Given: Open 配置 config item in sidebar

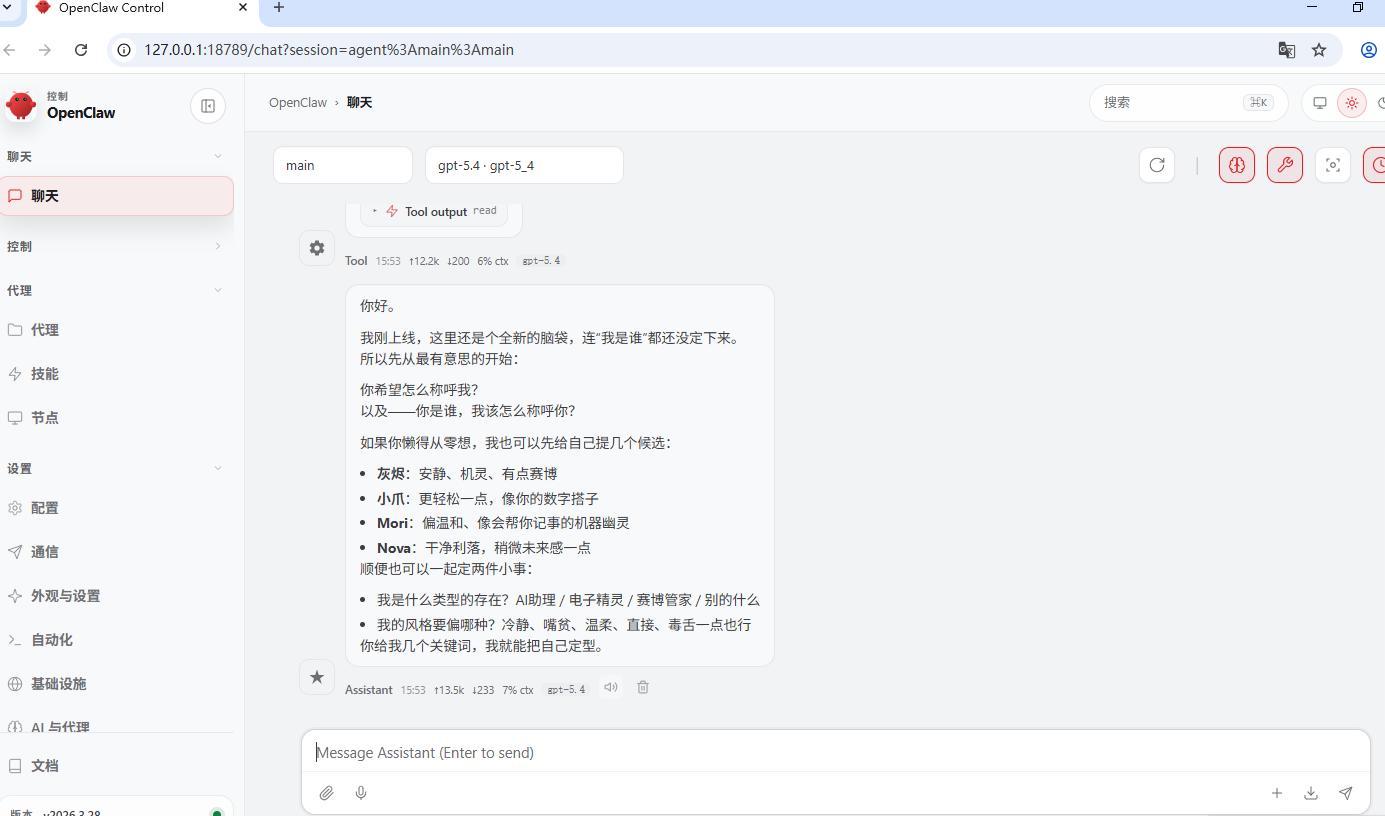Looking at the screenshot, I should coord(117,508).
